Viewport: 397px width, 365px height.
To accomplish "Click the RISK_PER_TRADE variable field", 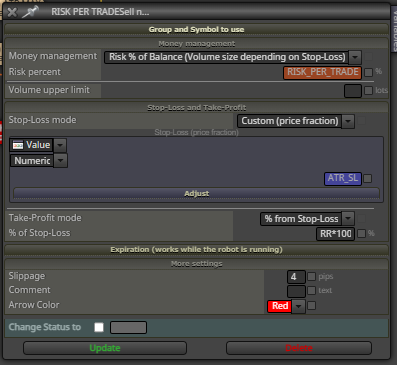I will pos(322,72).
